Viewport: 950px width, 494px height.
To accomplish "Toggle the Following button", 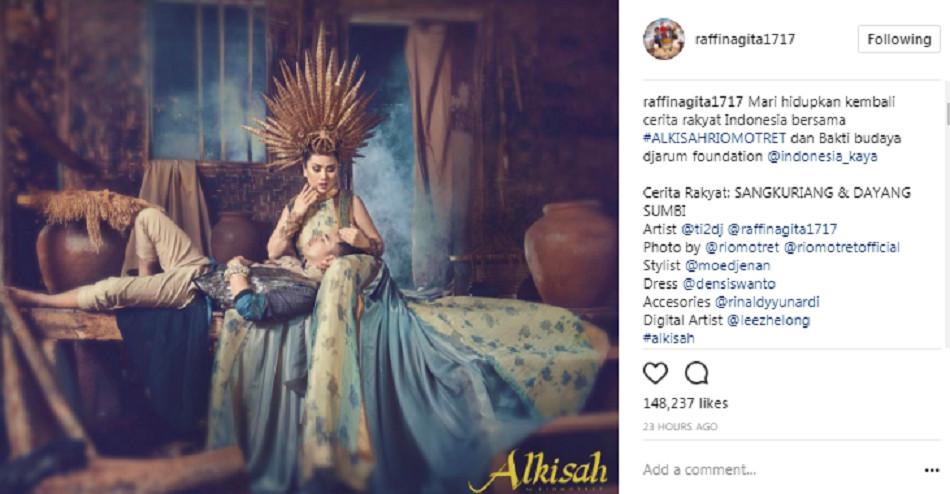I will 899,39.
